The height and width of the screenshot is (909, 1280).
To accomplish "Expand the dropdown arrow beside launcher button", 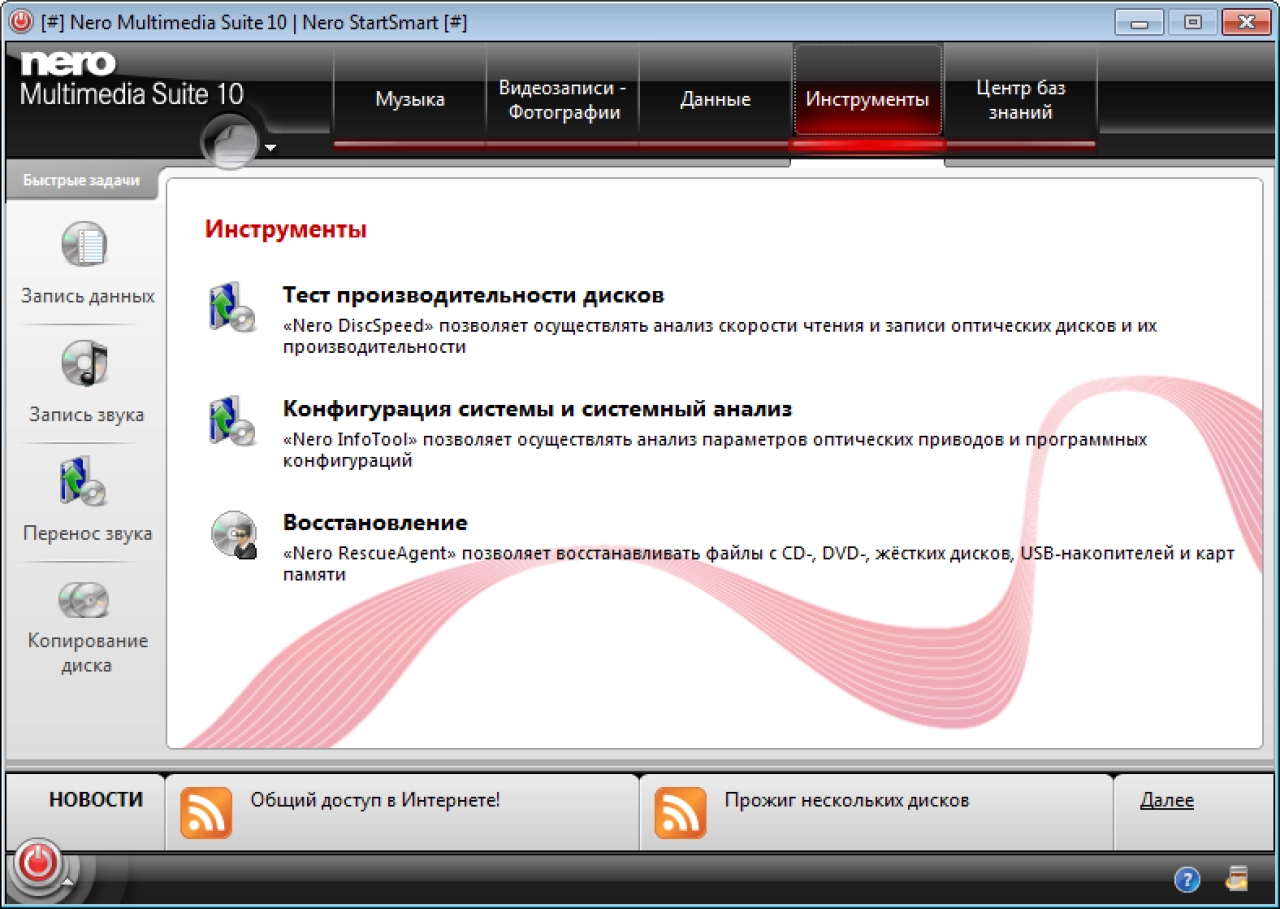I will pyautogui.click(x=270, y=149).
